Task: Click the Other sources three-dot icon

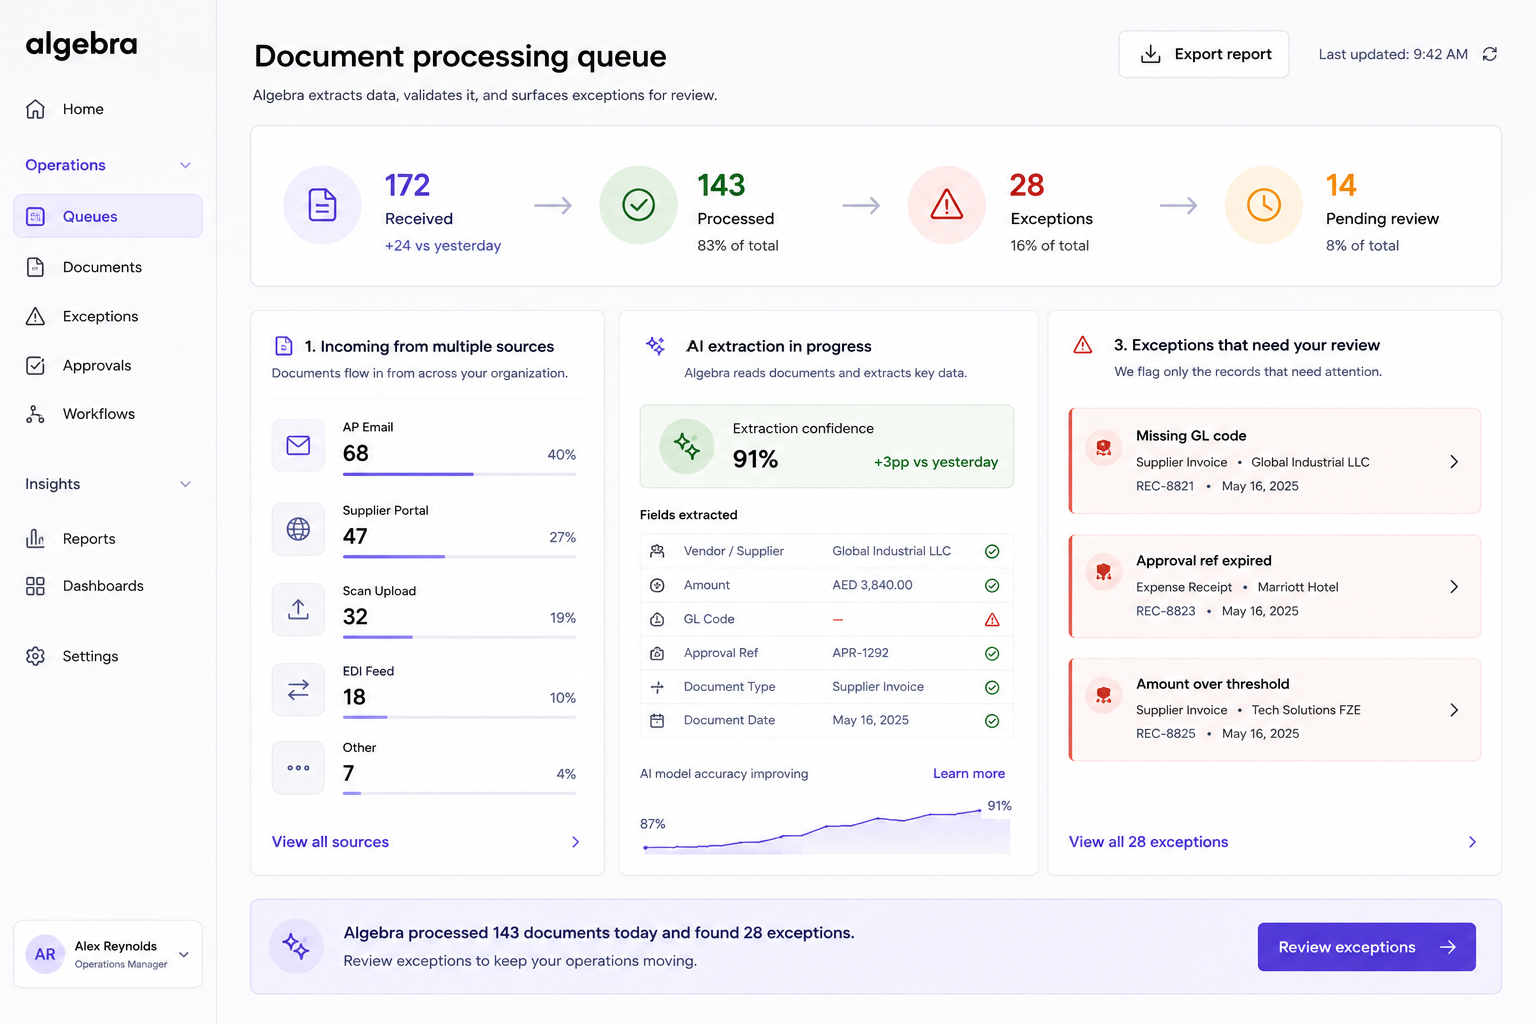Action: (298, 768)
